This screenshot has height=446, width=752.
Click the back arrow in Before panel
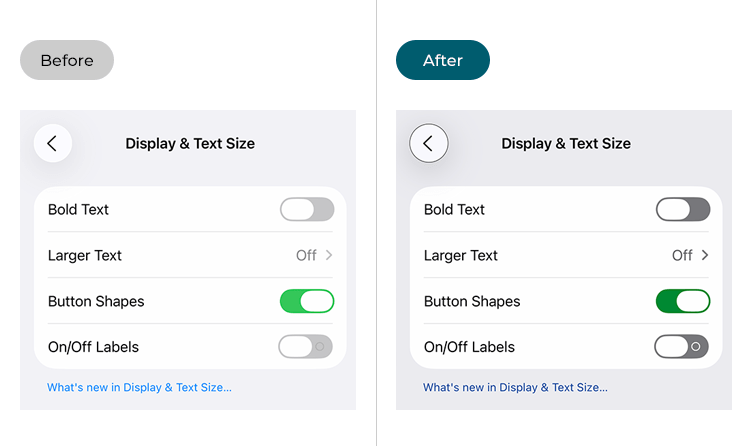52,144
